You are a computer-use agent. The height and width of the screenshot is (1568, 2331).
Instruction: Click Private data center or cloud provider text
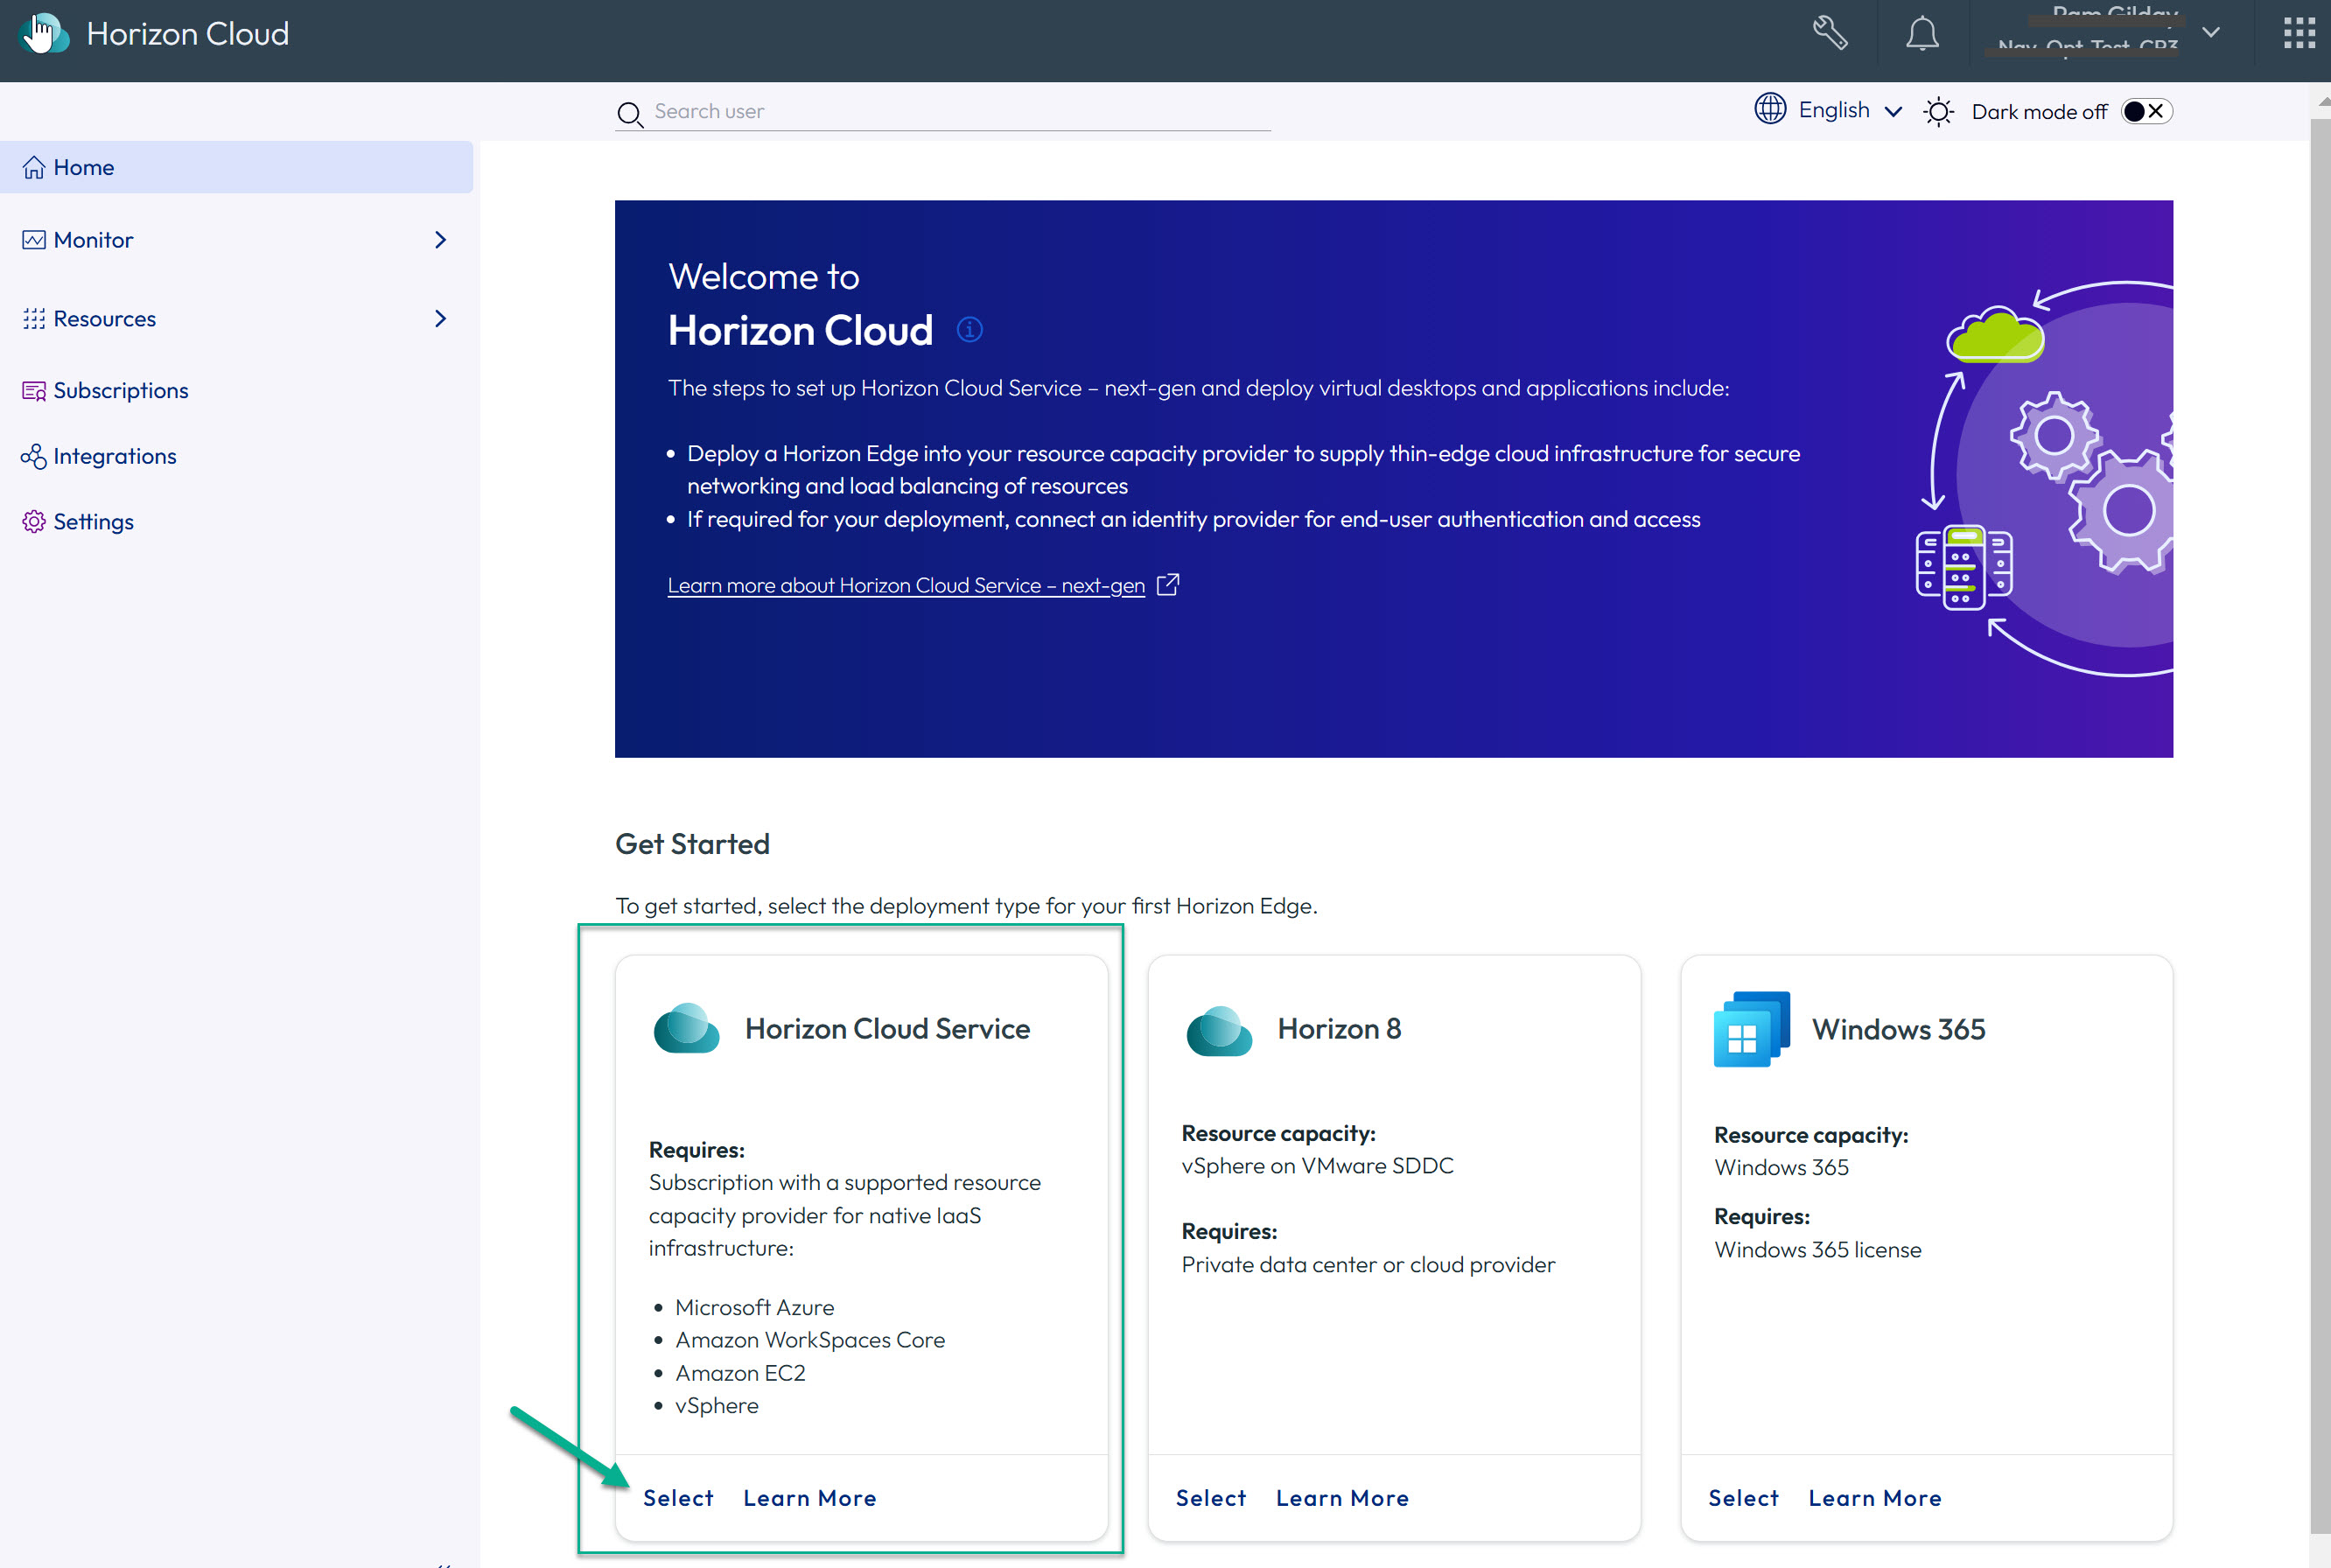point(1368,1265)
